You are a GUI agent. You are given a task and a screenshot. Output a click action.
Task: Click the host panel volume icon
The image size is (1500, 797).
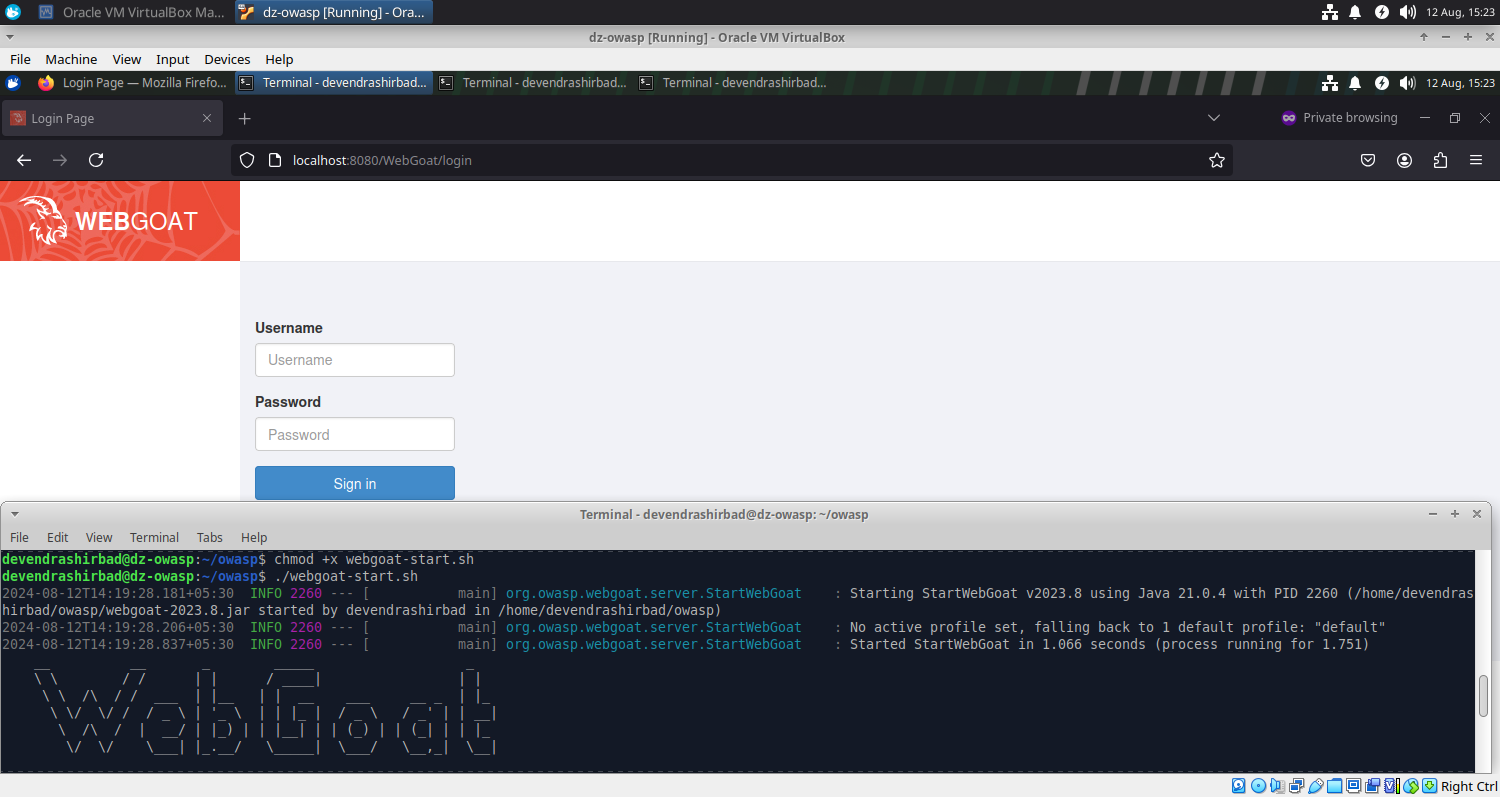(x=1408, y=12)
